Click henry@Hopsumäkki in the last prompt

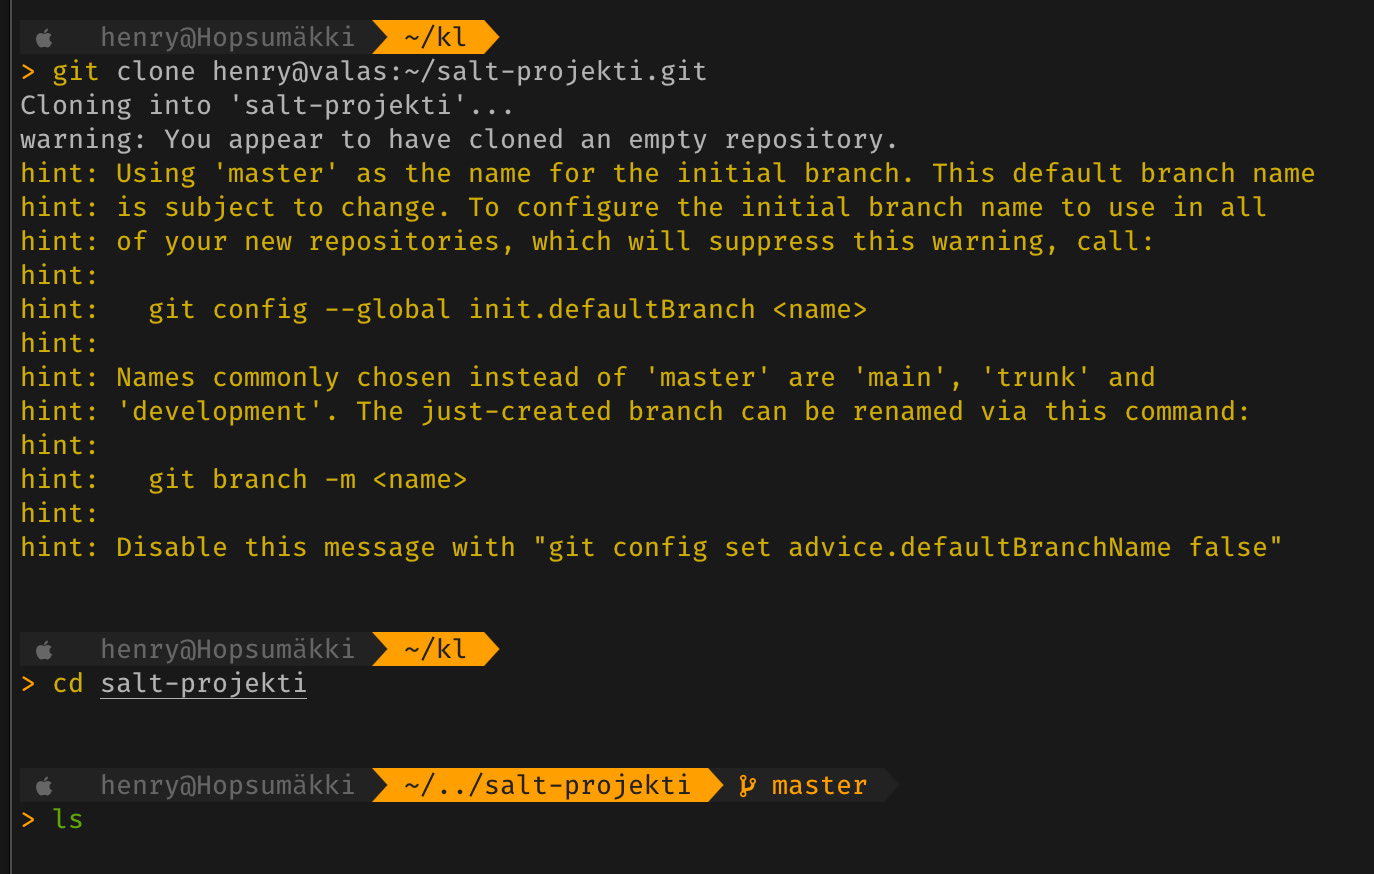(x=227, y=786)
